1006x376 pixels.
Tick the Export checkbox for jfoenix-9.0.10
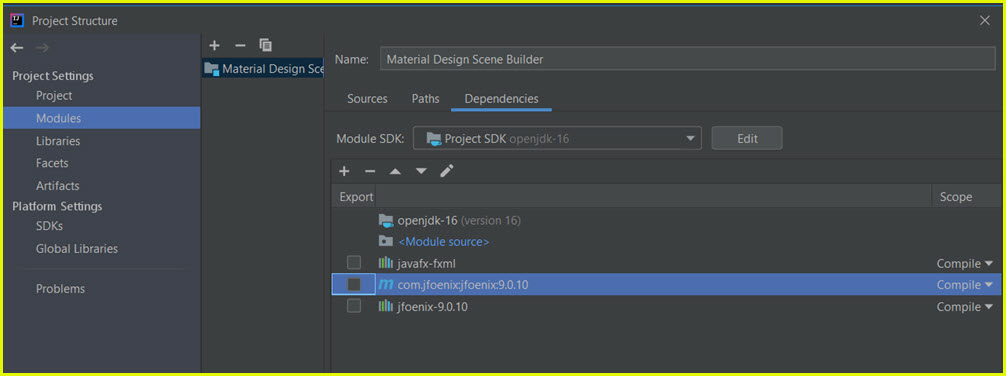(354, 306)
